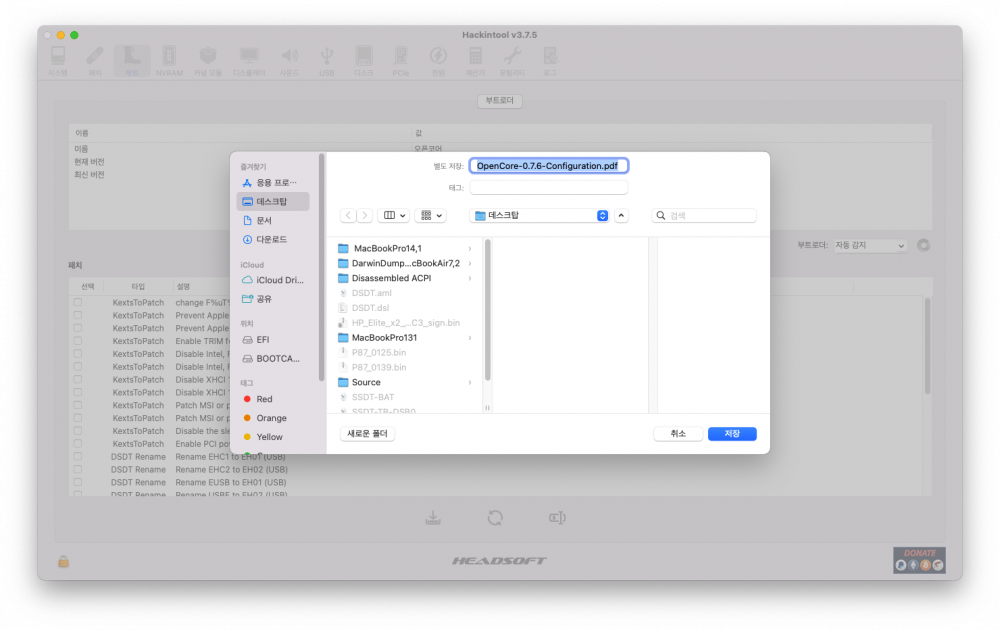Choose the Orange tag

[x=271, y=418]
